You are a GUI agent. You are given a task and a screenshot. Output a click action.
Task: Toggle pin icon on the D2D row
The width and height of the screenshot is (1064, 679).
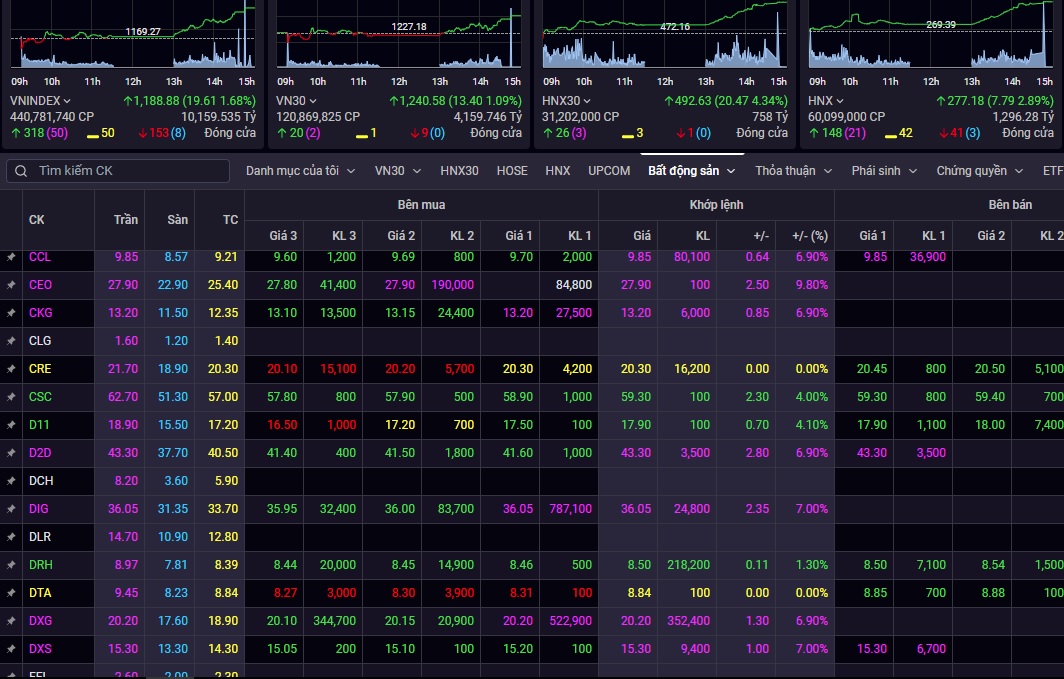coord(11,453)
